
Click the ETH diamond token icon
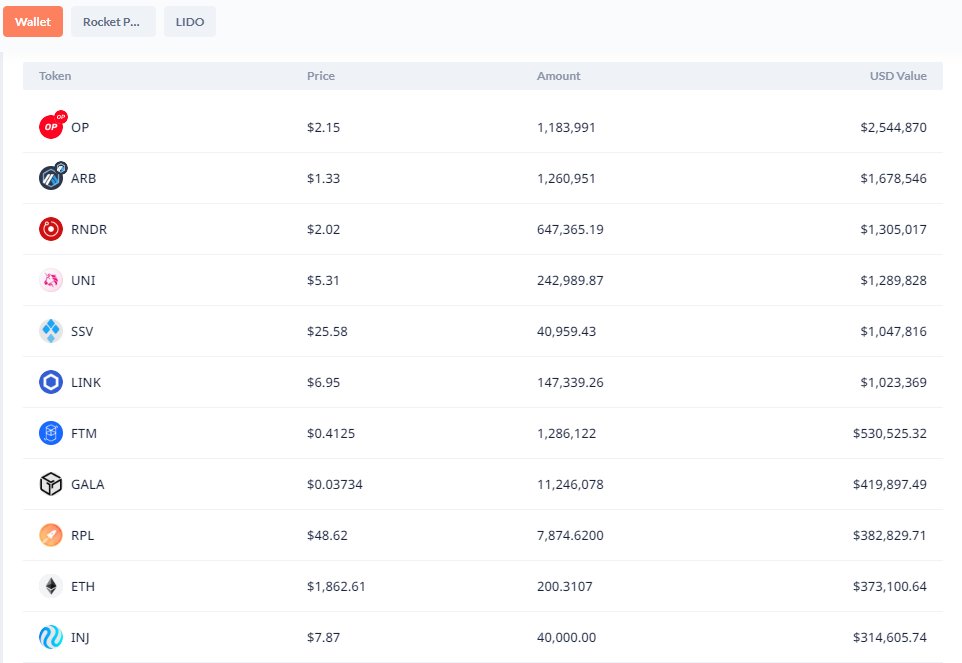click(x=51, y=586)
